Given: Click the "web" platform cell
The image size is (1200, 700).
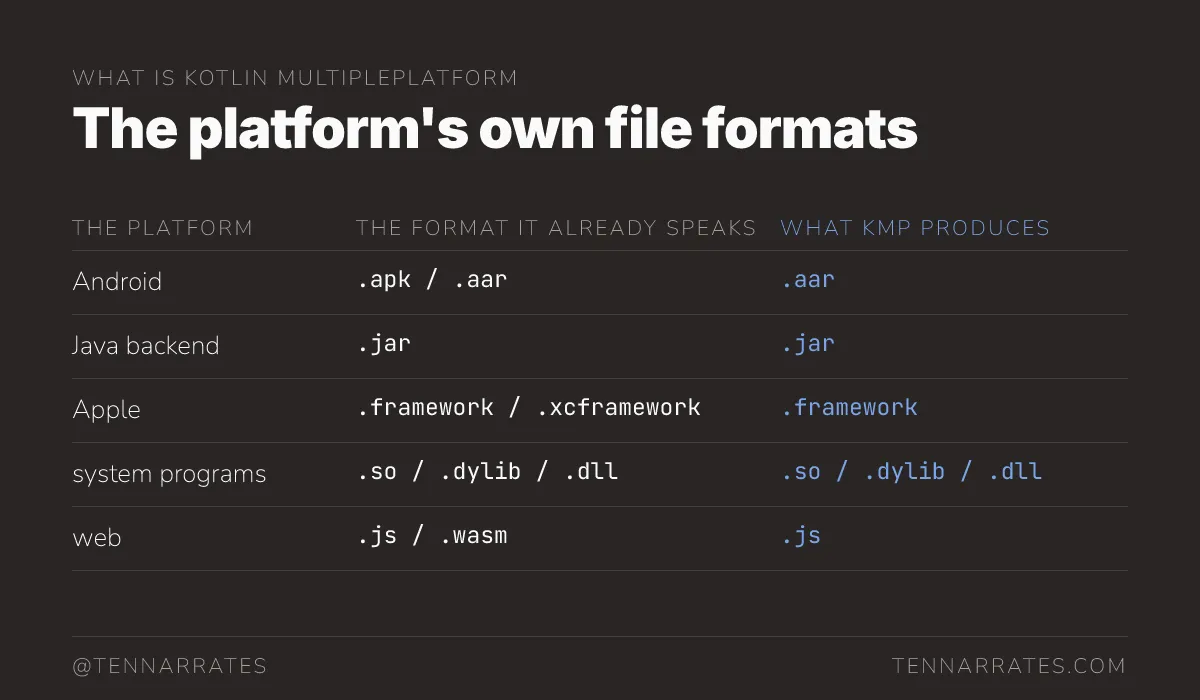Looking at the screenshot, I should click(97, 538).
